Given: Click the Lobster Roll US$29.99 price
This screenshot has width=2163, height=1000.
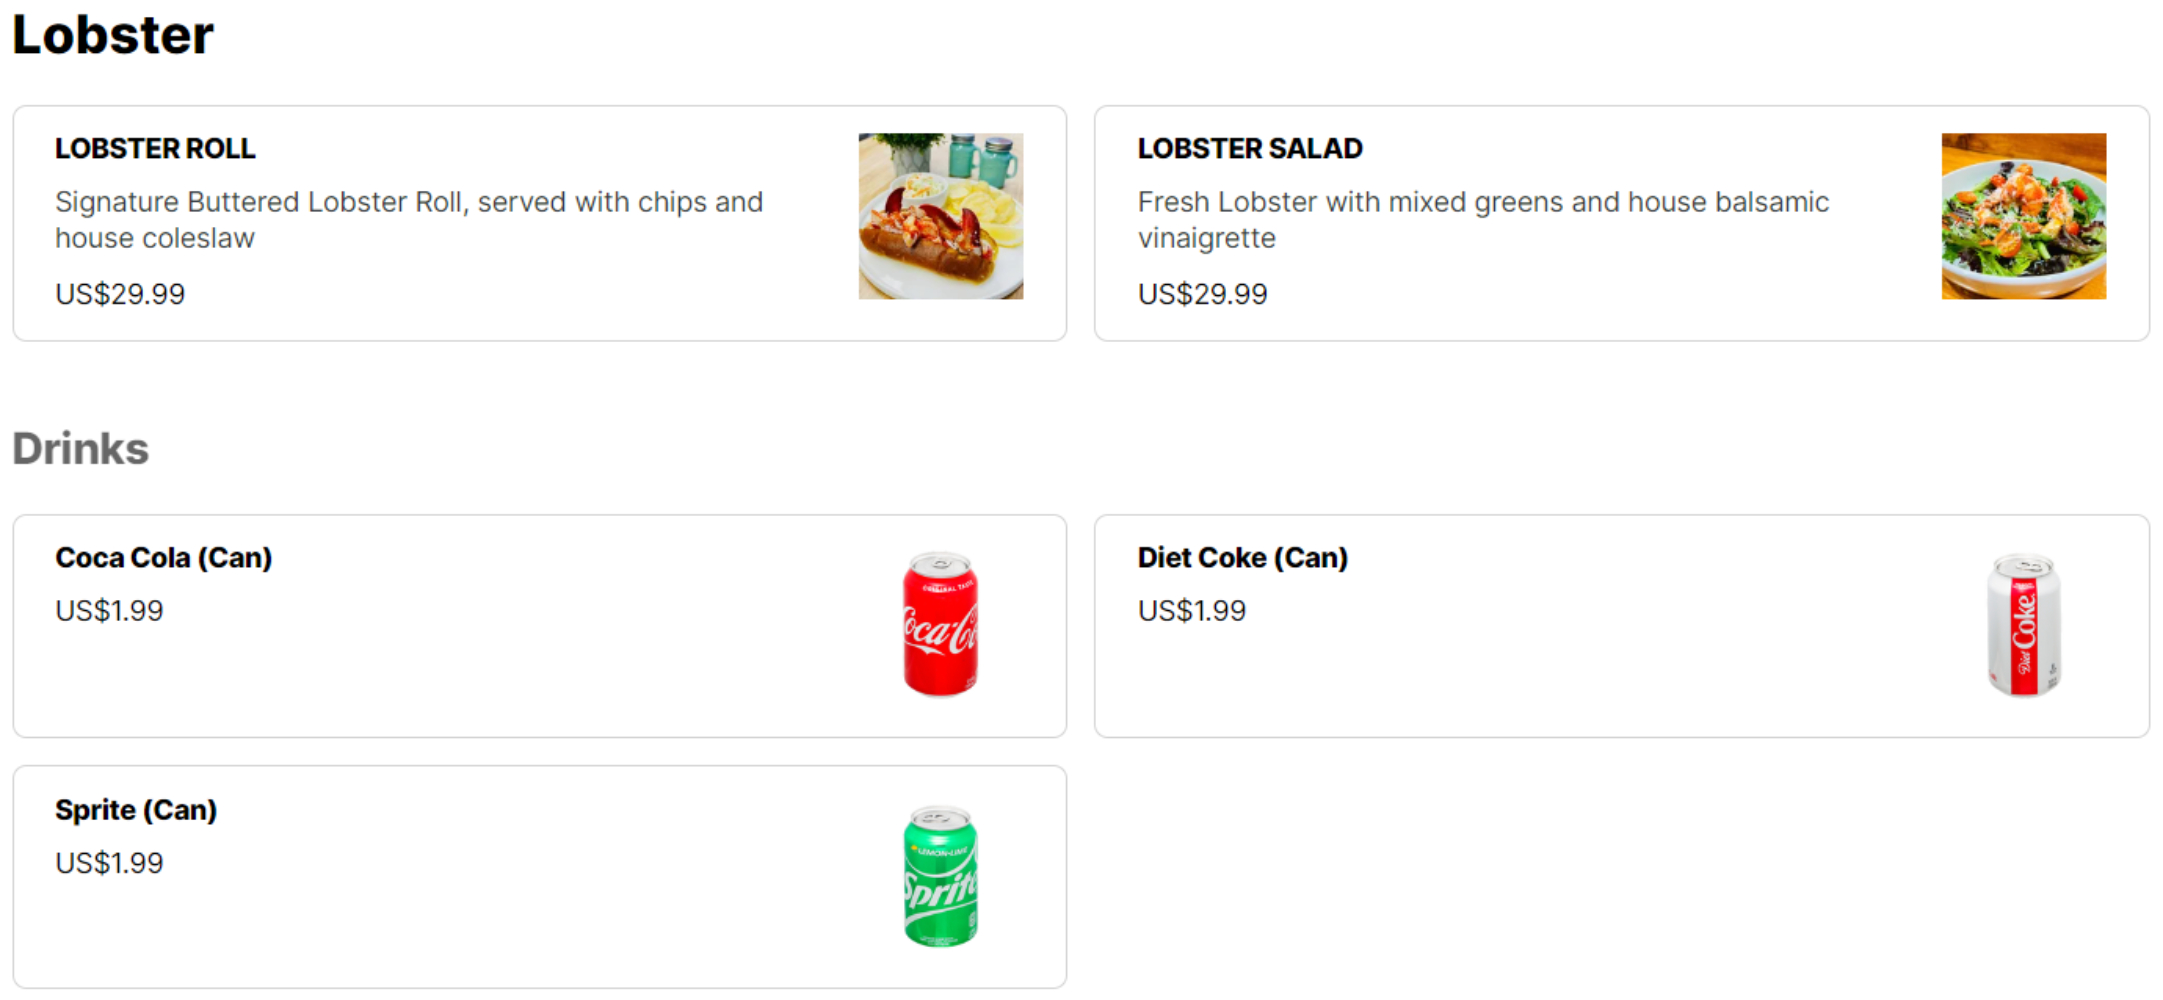Looking at the screenshot, I should coord(120,294).
